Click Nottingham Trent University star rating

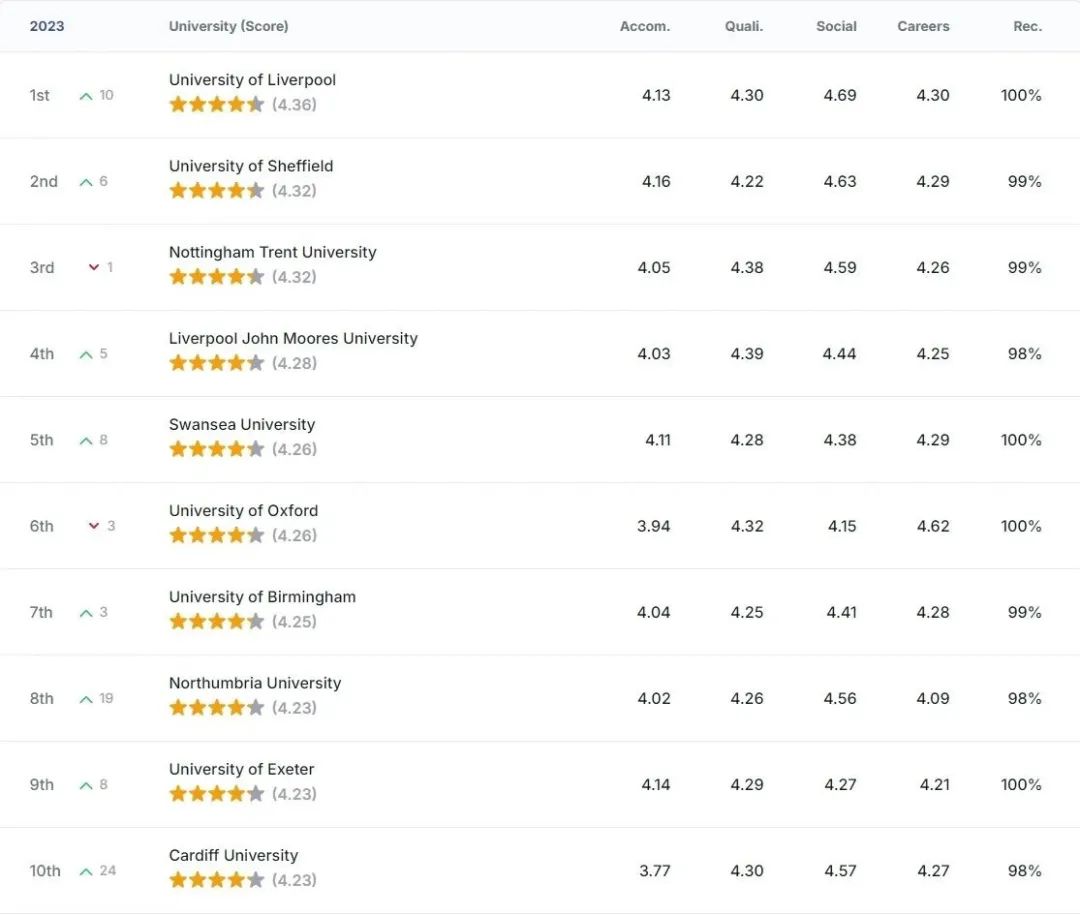pos(216,276)
